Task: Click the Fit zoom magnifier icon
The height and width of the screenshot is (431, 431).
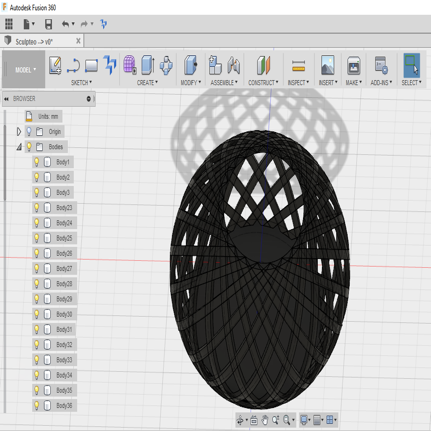Action: (287, 420)
